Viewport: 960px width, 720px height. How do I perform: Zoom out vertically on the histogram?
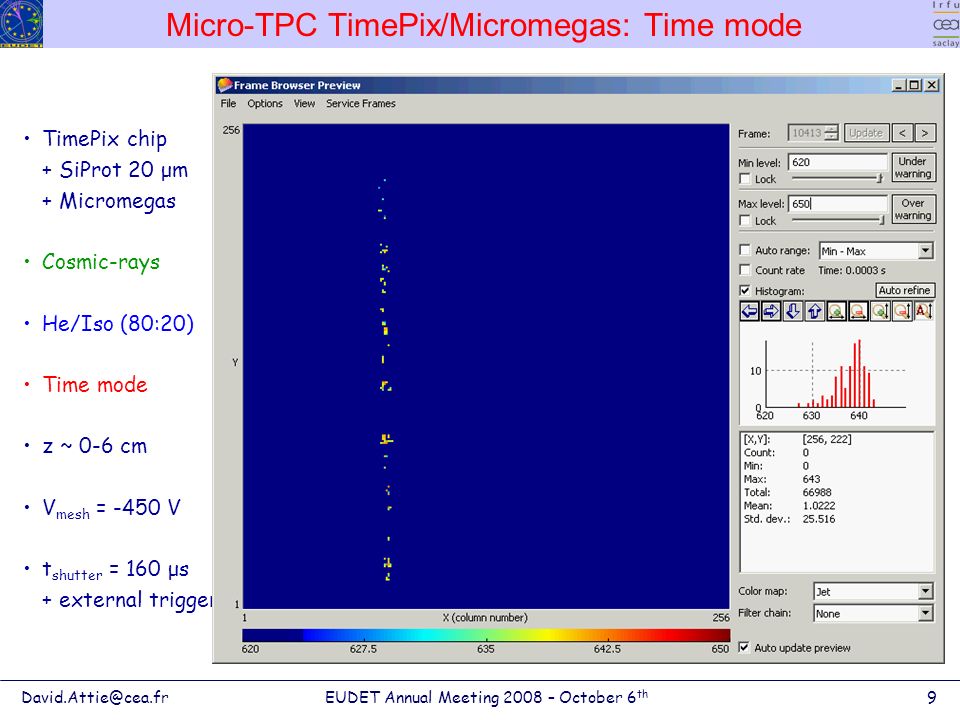(901, 311)
